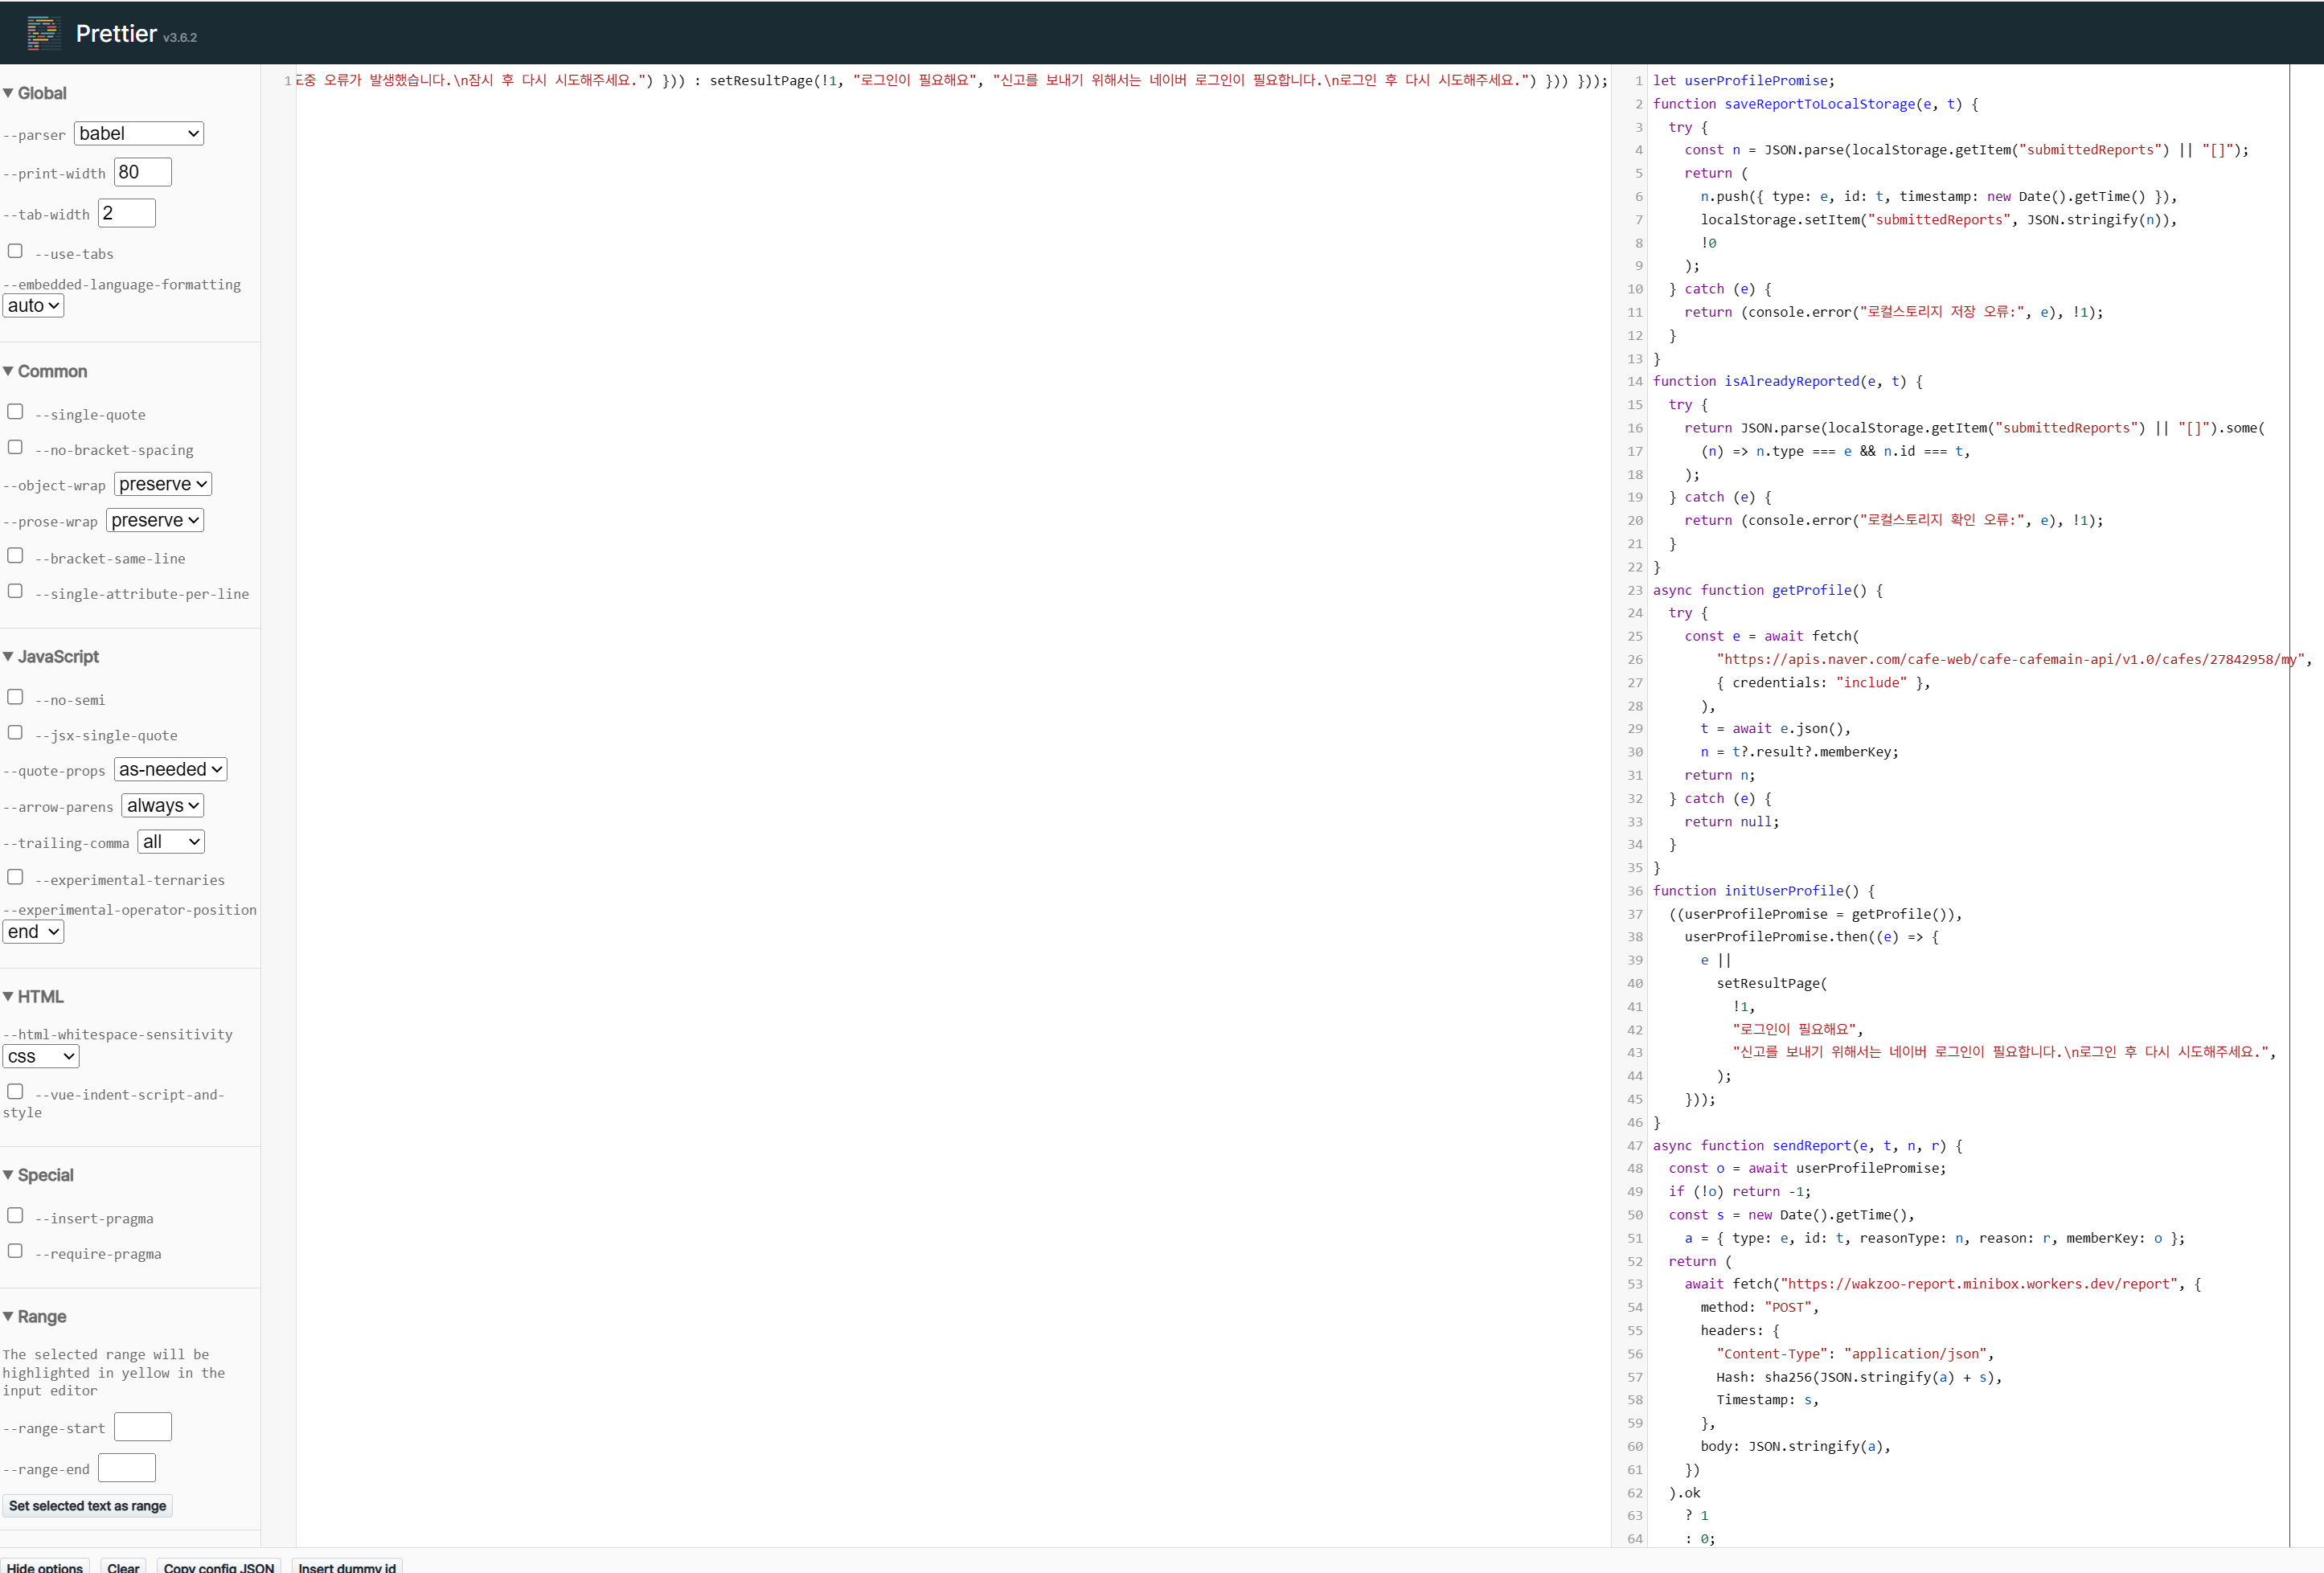The height and width of the screenshot is (1573, 2324).
Task: Toggle the --no-bracket-spacing checkbox
Action: pos(15,447)
